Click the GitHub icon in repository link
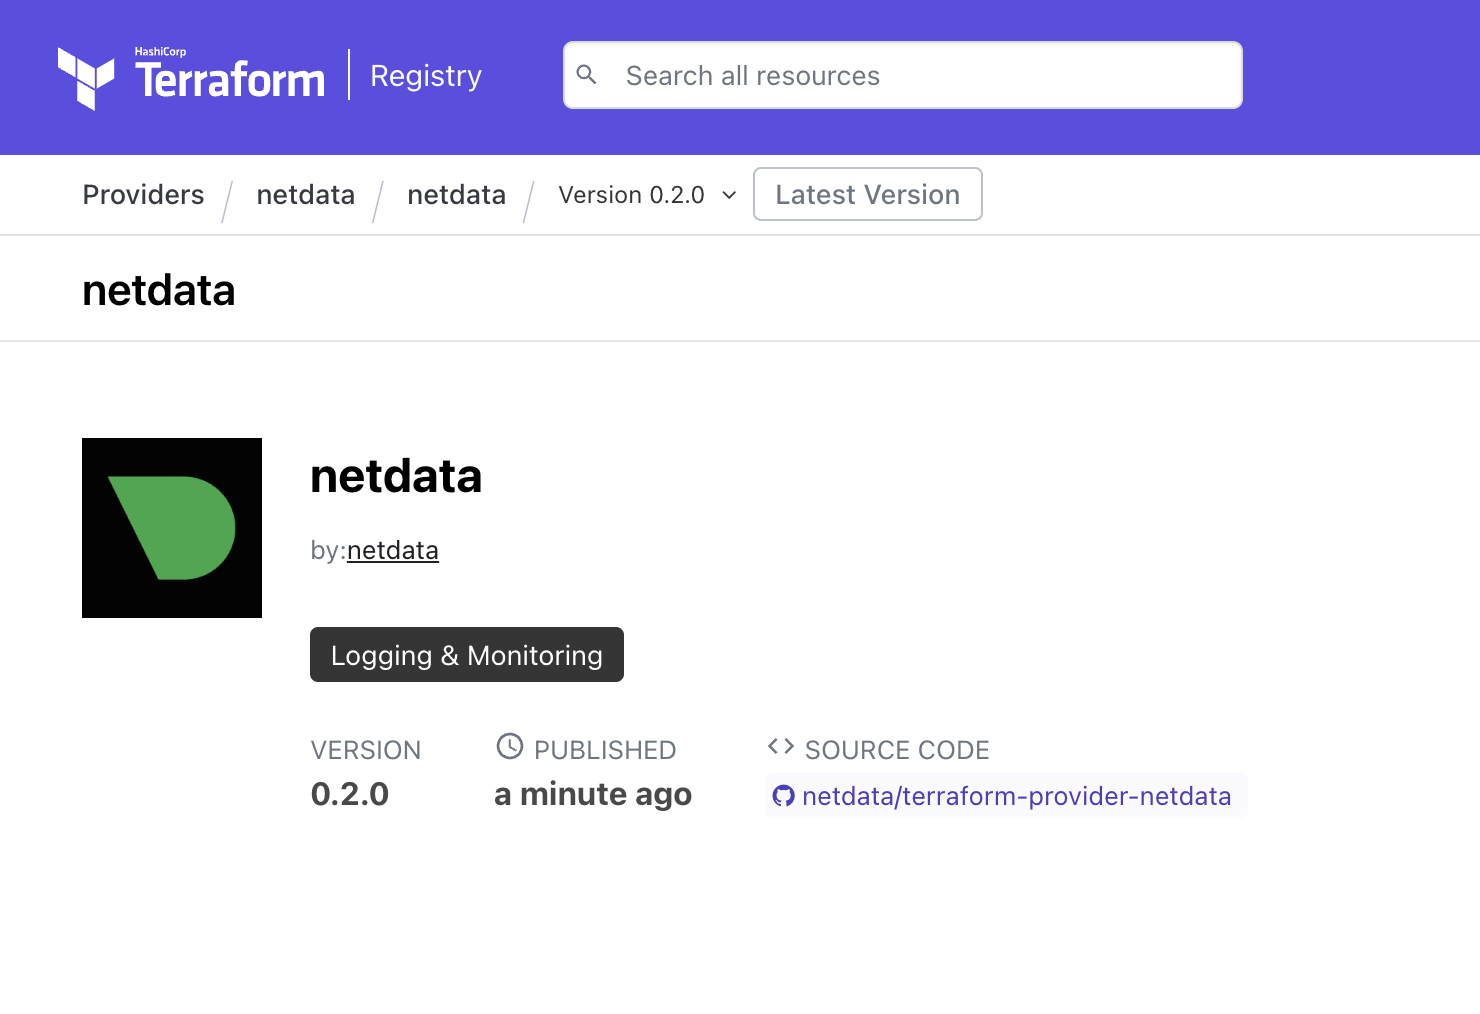The height and width of the screenshot is (1014, 1480). click(x=784, y=796)
